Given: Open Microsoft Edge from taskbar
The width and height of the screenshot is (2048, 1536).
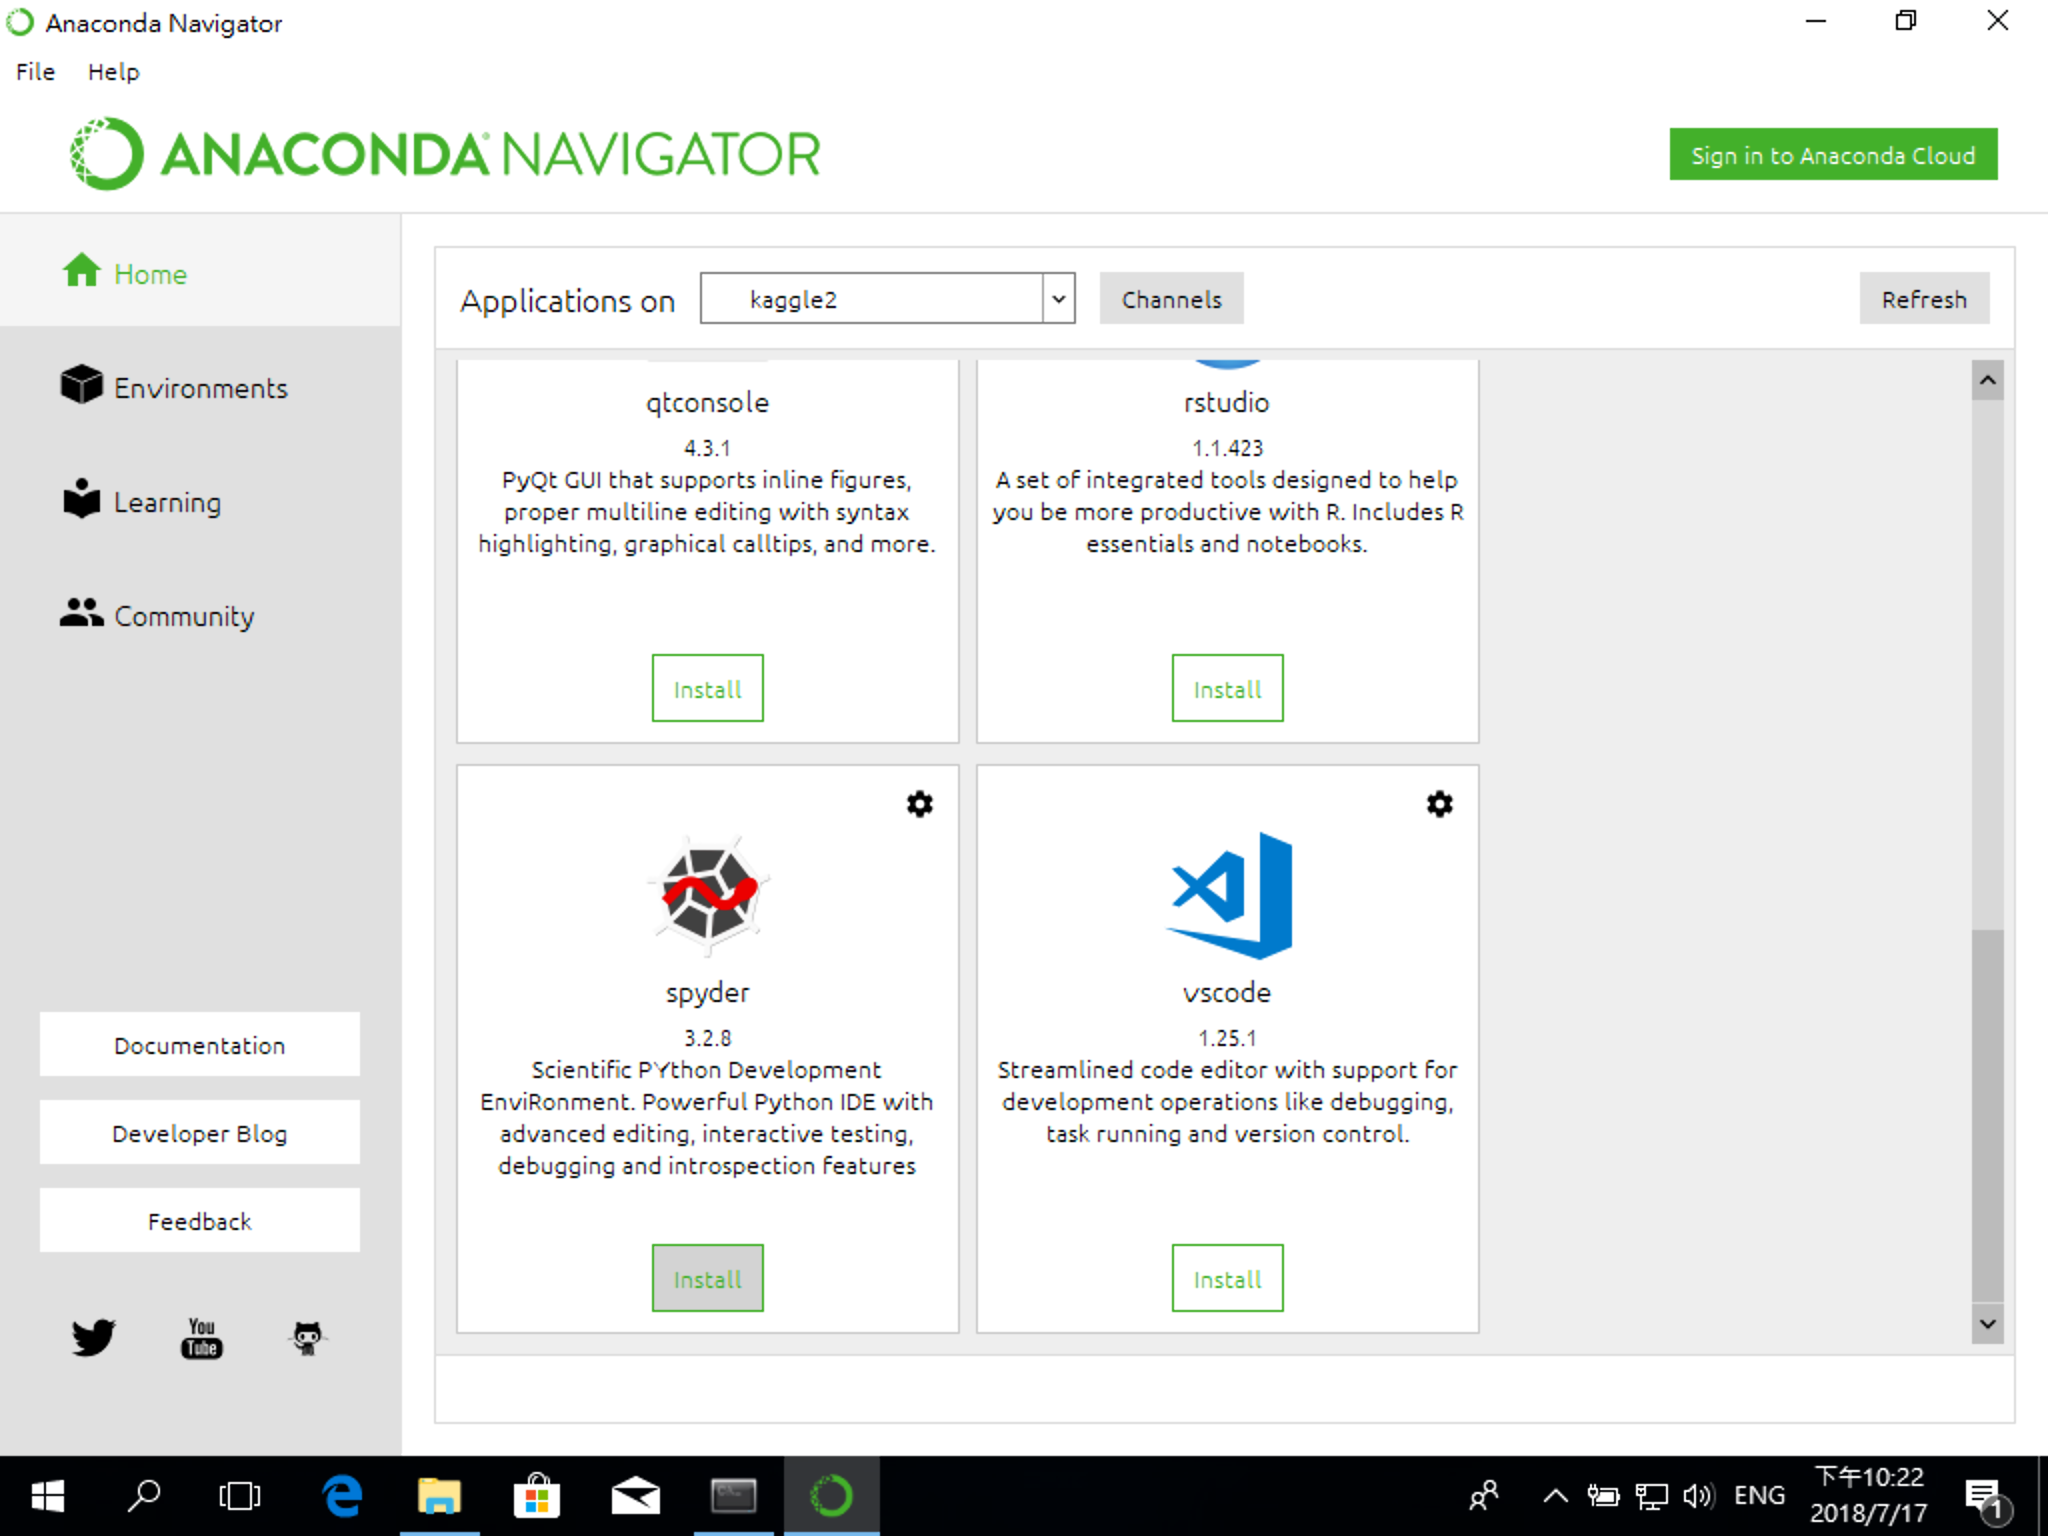Looking at the screenshot, I should (x=342, y=1496).
